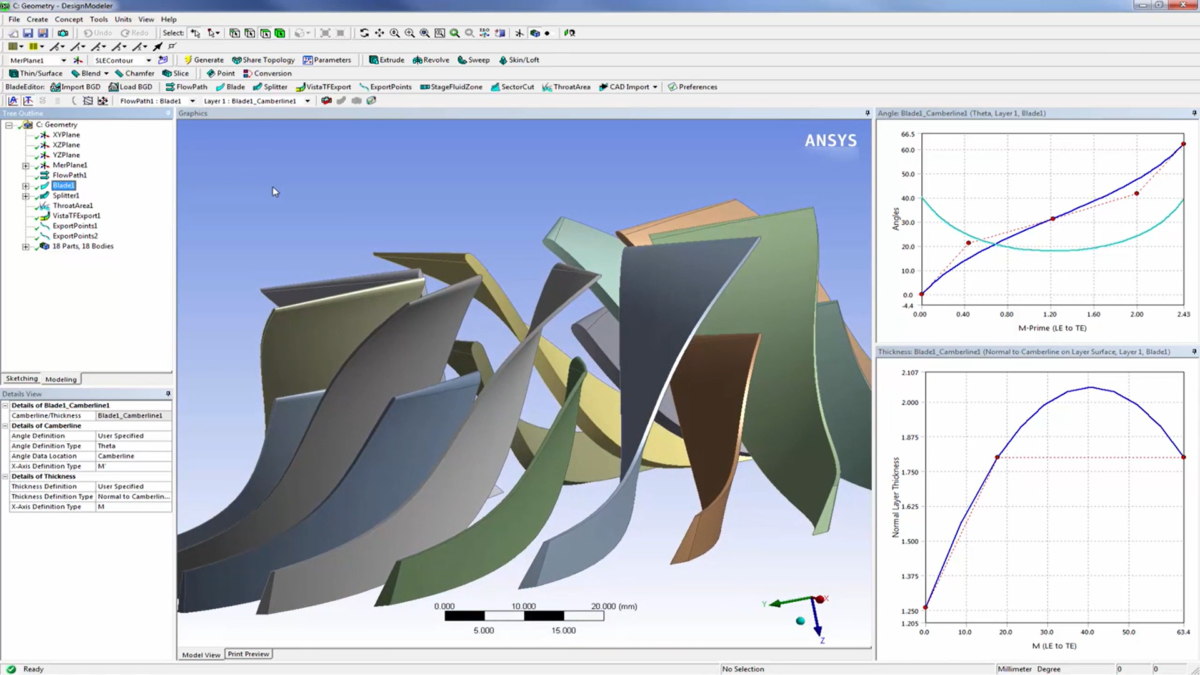
Task: Open the Preferences tool
Action: point(692,87)
